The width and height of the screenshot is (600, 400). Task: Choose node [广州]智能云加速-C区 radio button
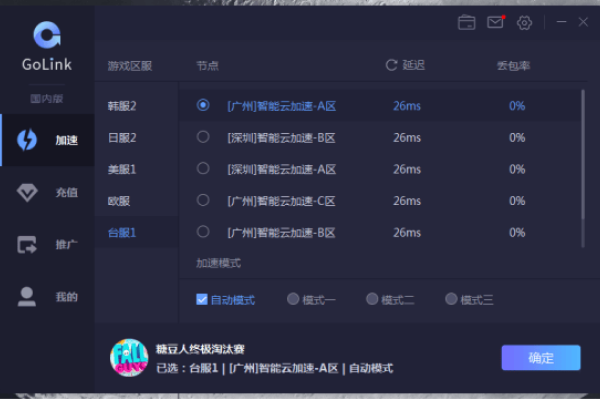tap(203, 200)
